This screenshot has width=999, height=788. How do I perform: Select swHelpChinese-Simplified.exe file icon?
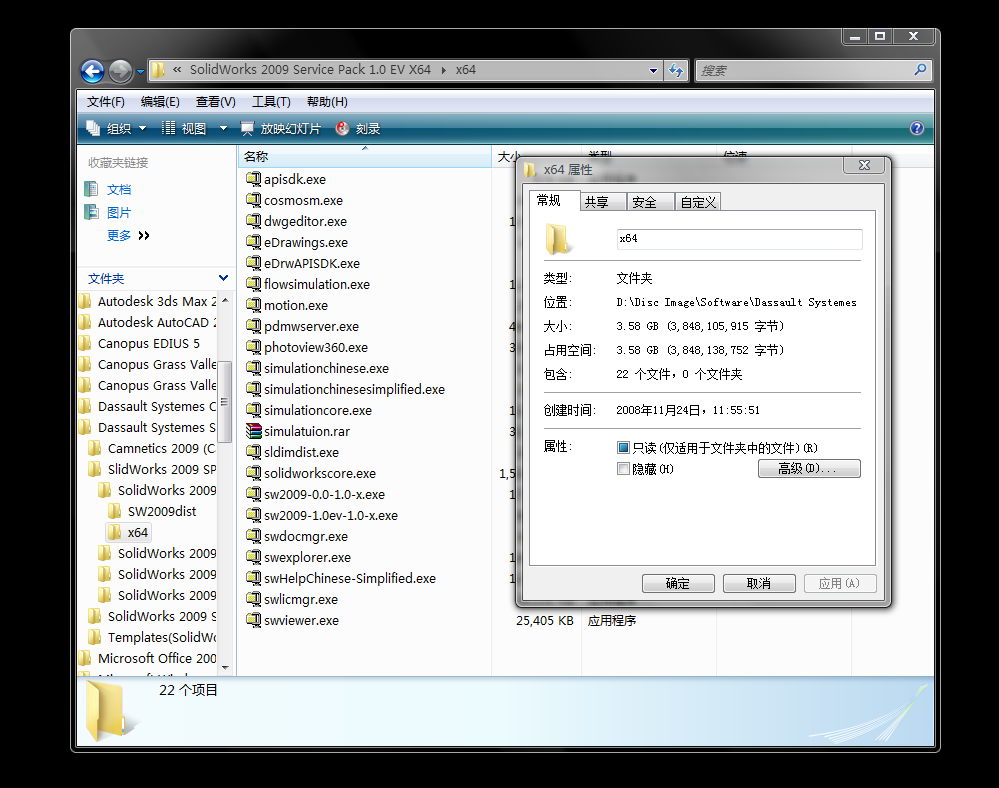254,578
